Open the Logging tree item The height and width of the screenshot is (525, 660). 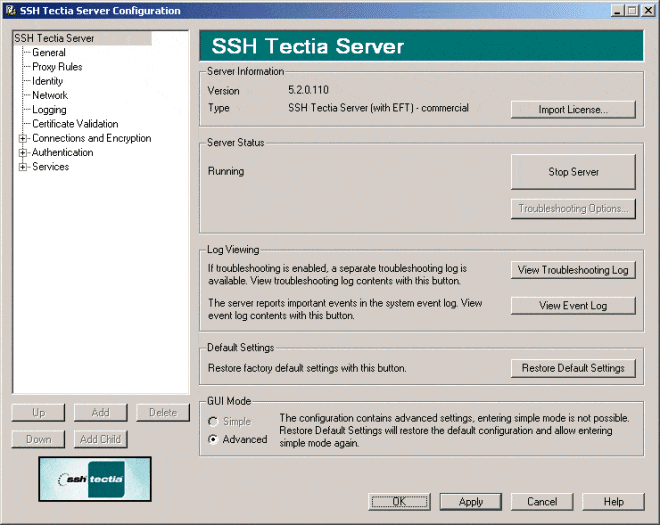[49, 110]
